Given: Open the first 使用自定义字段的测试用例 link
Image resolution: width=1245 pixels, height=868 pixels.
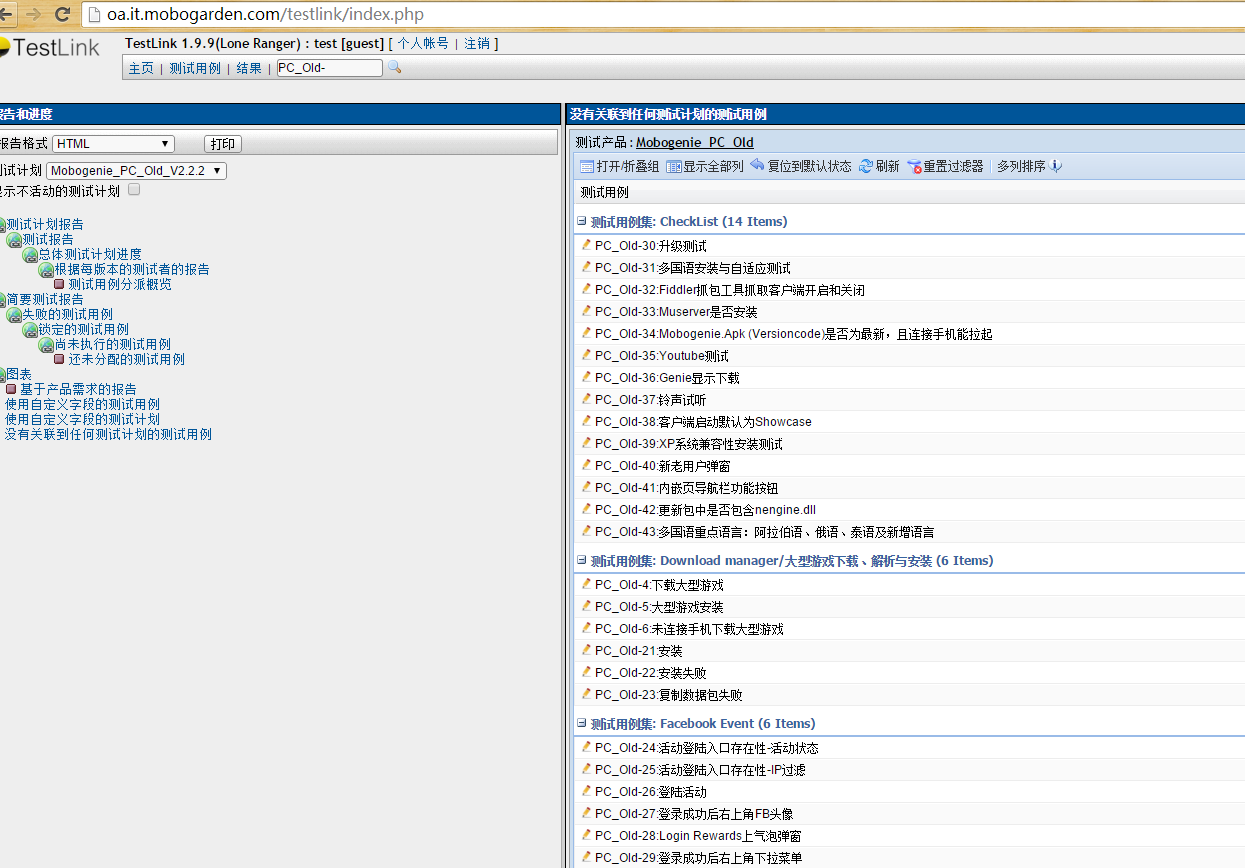Looking at the screenshot, I should (x=82, y=405).
